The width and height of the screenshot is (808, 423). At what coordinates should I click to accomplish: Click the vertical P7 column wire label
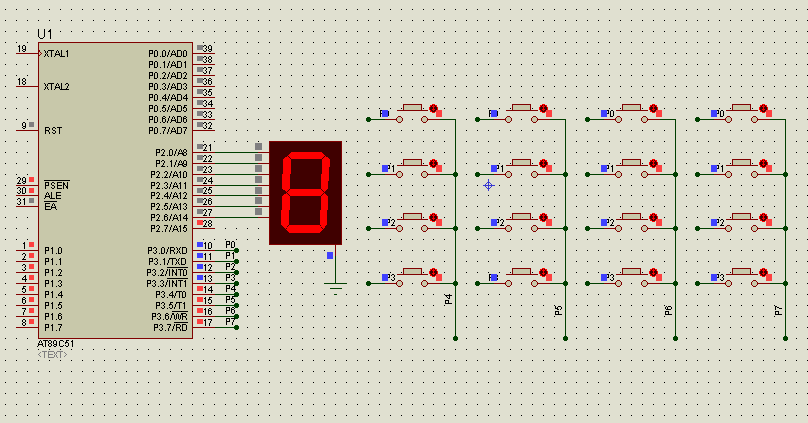[x=778, y=311]
